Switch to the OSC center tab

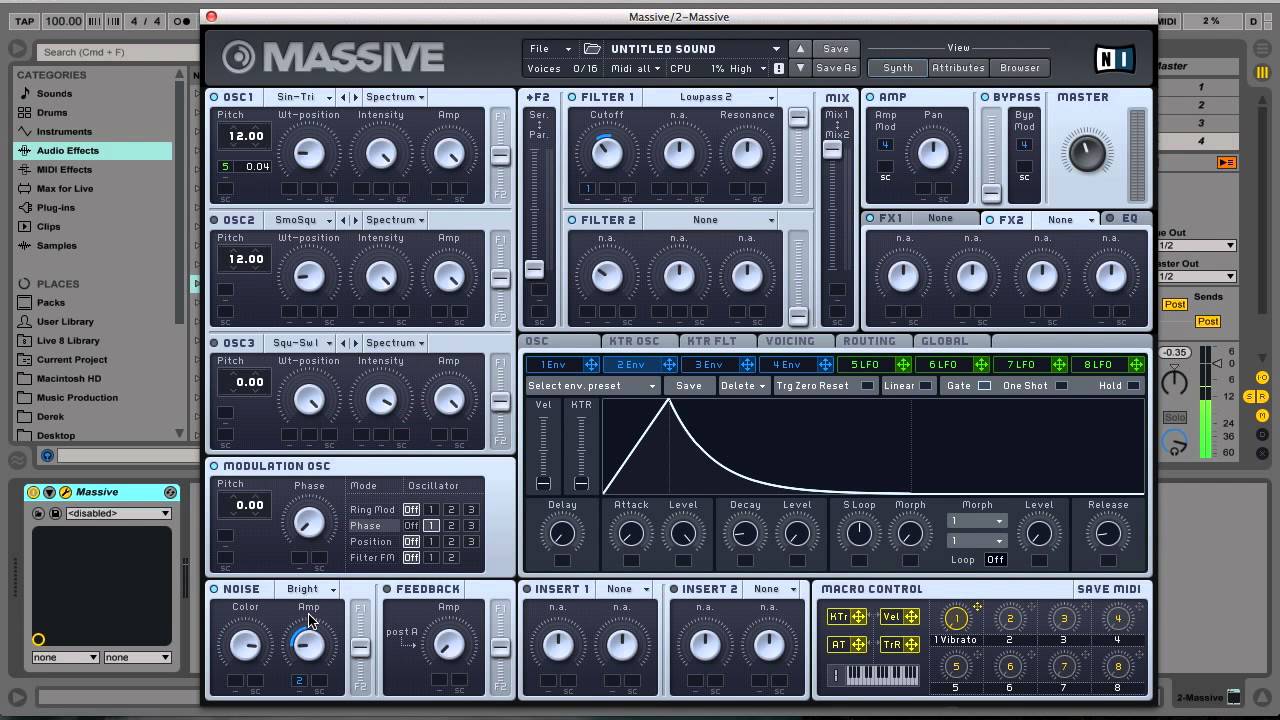point(560,341)
